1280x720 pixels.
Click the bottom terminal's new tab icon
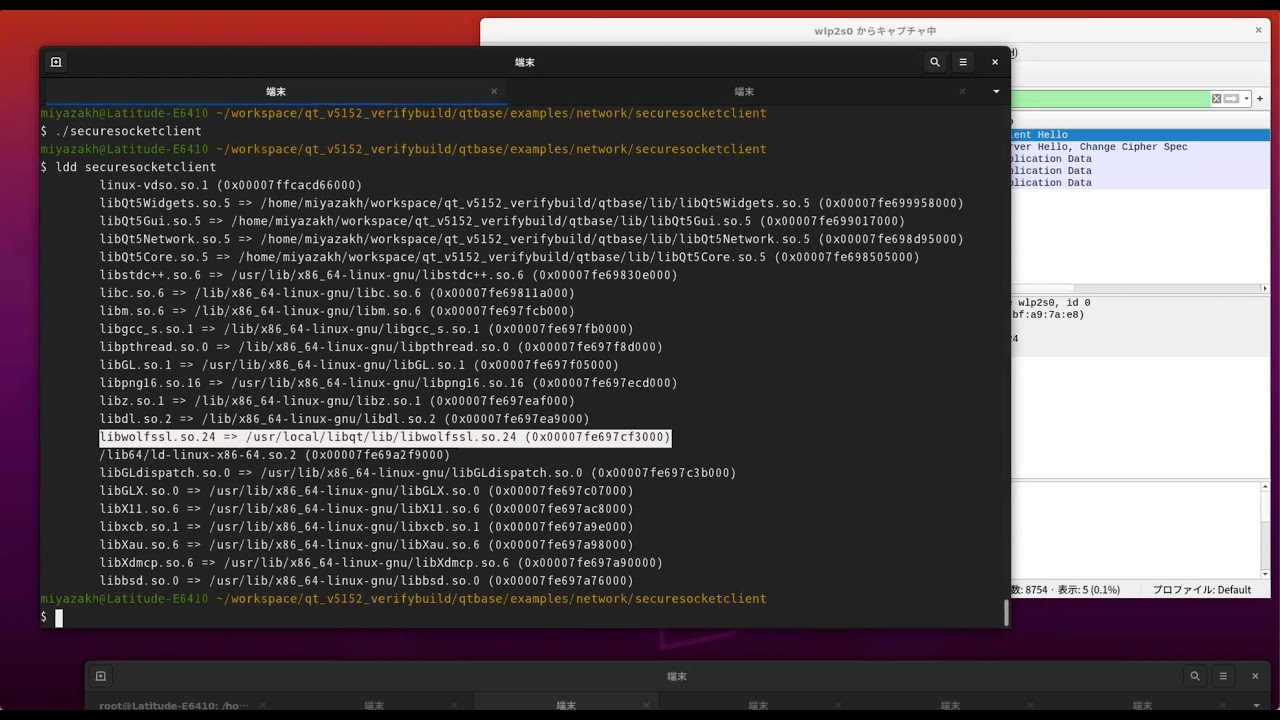(100, 676)
